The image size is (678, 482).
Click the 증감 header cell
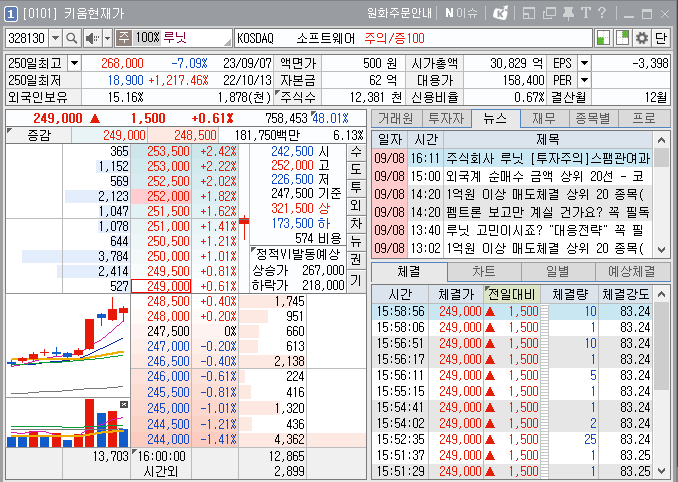[38, 135]
